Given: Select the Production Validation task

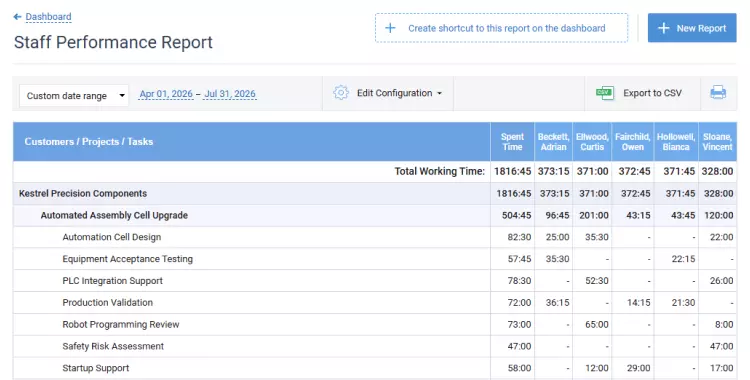Looking at the screenshot, I should tap(108, 302).
